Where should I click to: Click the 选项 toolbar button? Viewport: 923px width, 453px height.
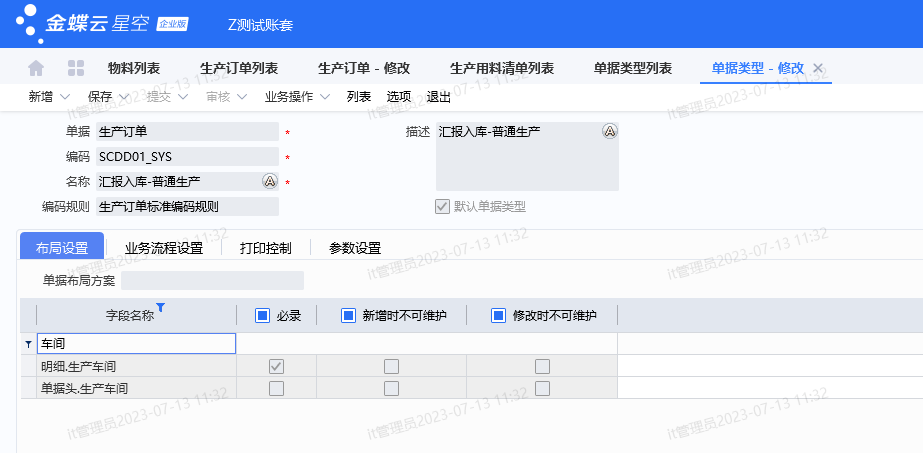399,97
